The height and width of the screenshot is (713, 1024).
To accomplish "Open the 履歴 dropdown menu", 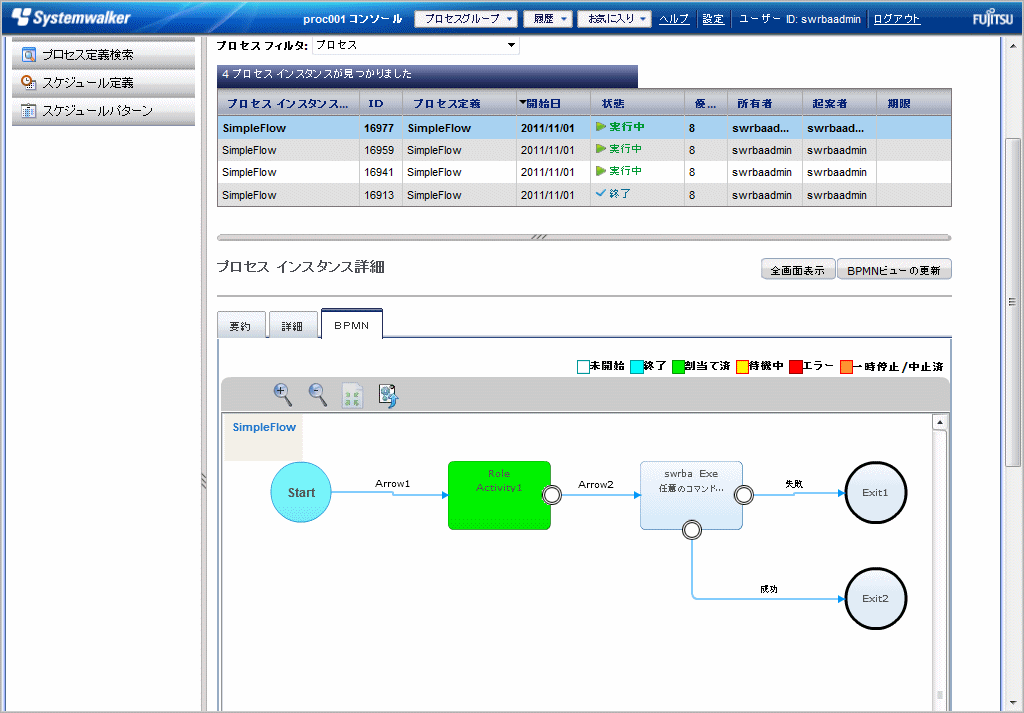I will coord(548,19).
